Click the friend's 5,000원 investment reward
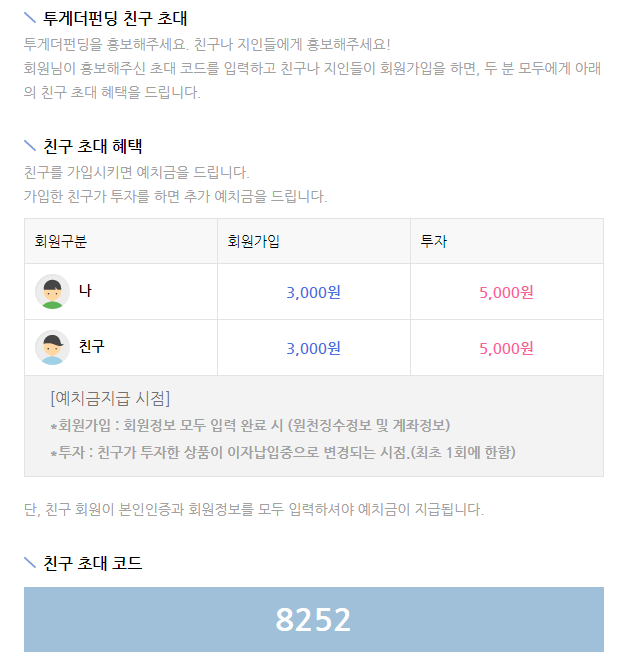The height and width of the screenshot is (670, 627). [x=506, y=348]
